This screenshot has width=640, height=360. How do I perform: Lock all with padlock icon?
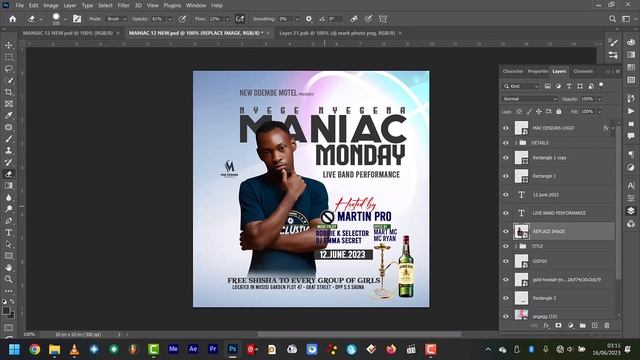pos(559,111)
